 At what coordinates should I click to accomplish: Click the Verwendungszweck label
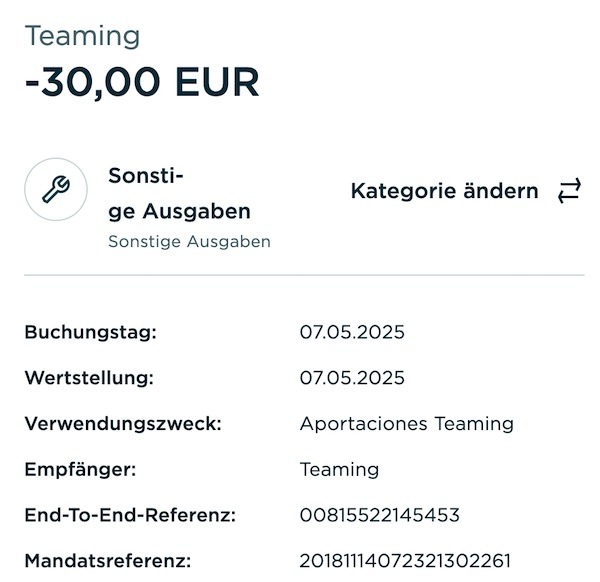(x=123, y=424)
